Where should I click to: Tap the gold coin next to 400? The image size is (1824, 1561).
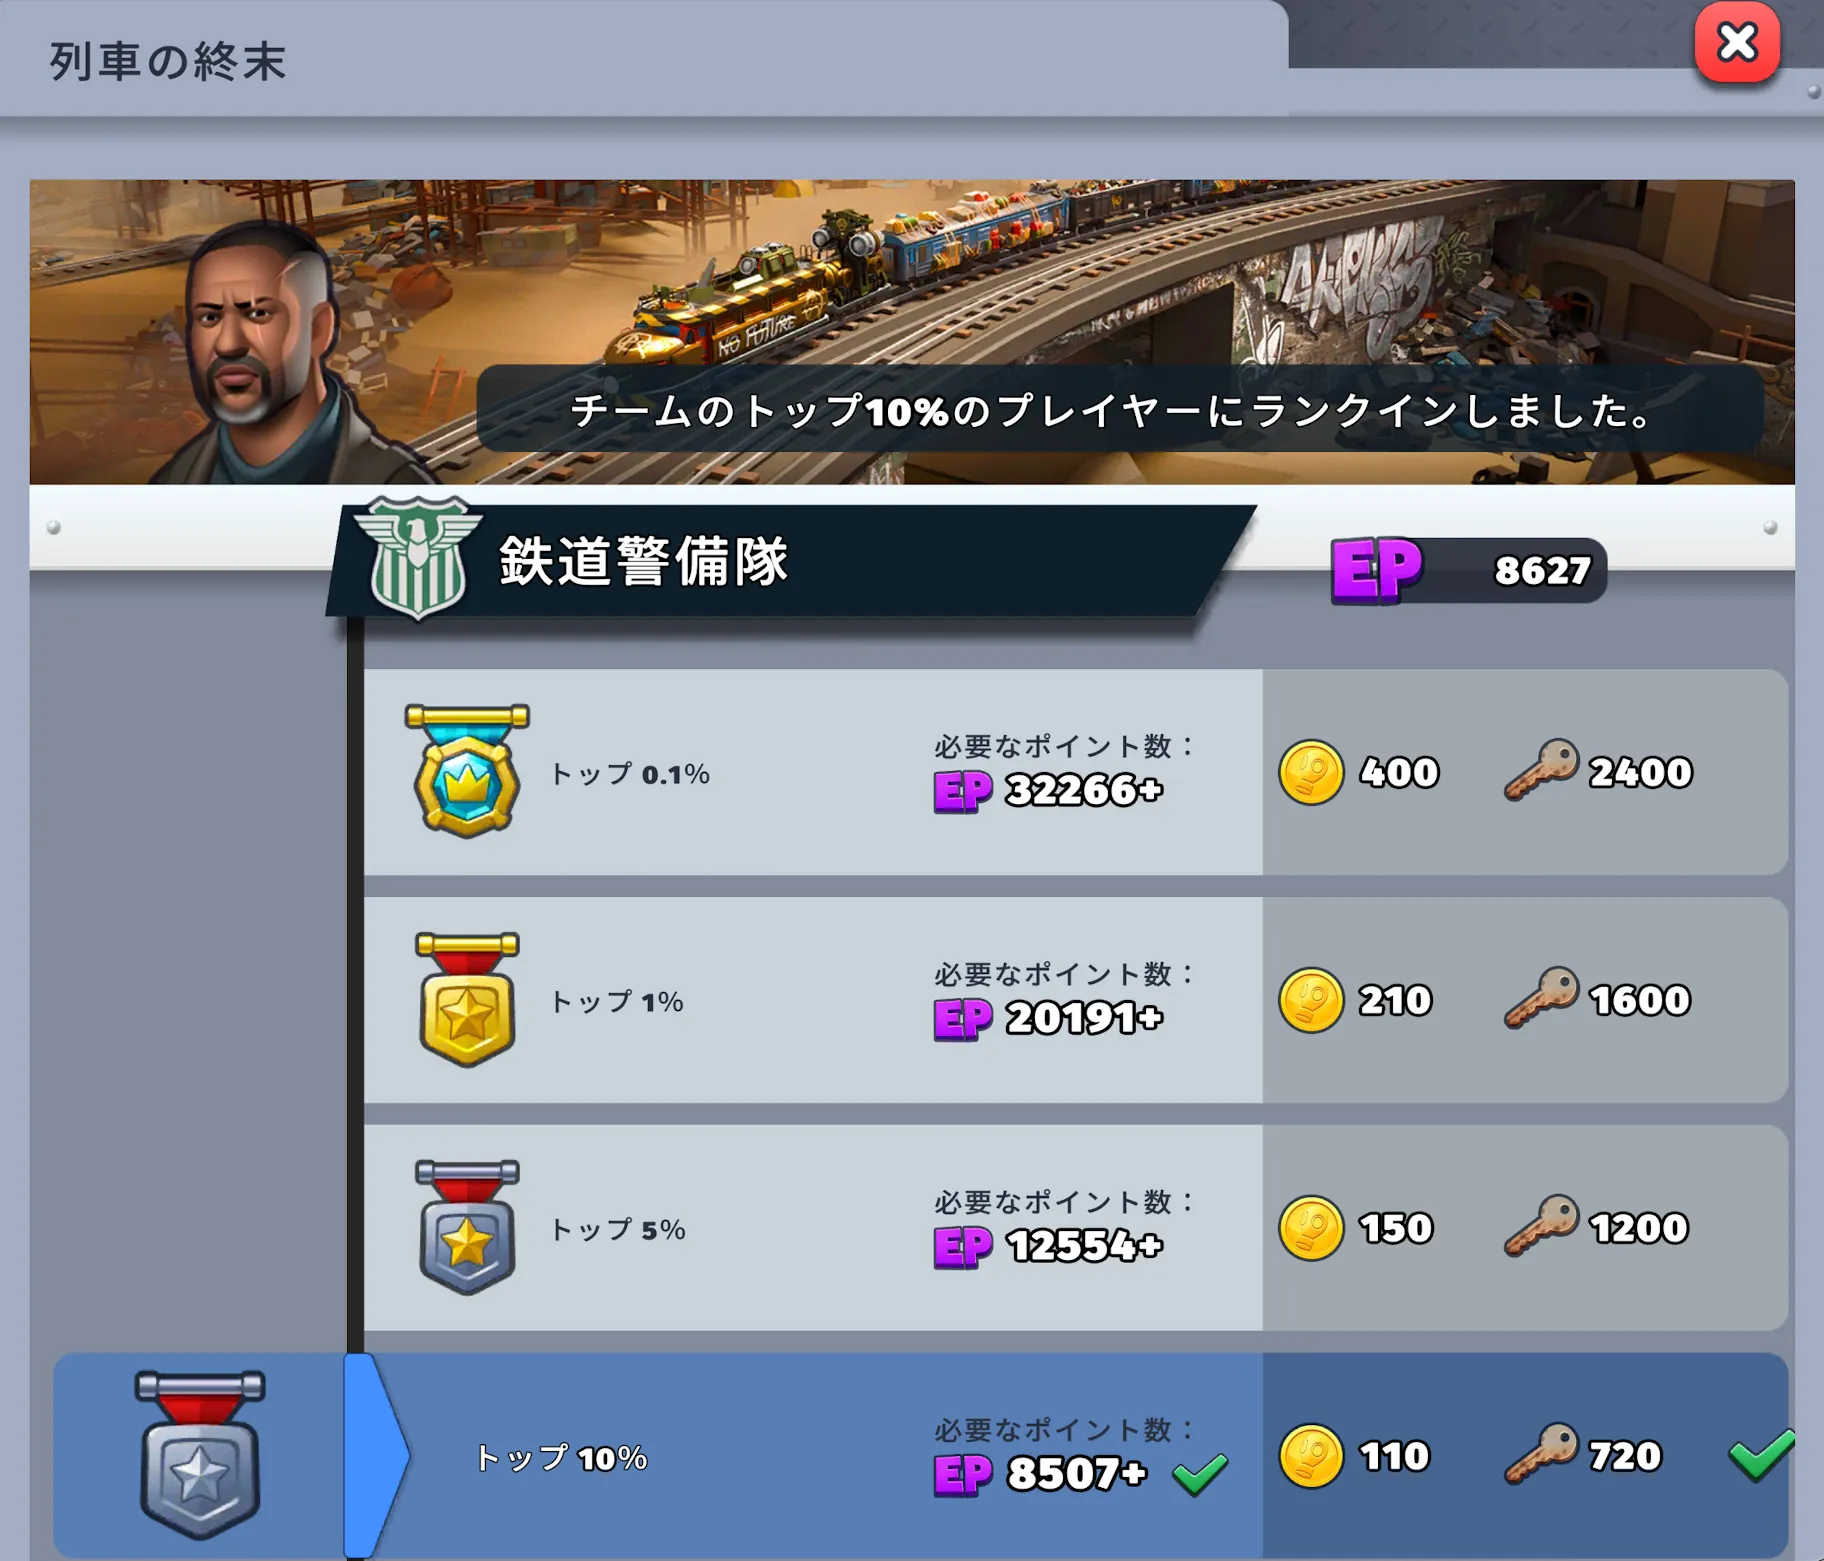[x=1311, y=772]
